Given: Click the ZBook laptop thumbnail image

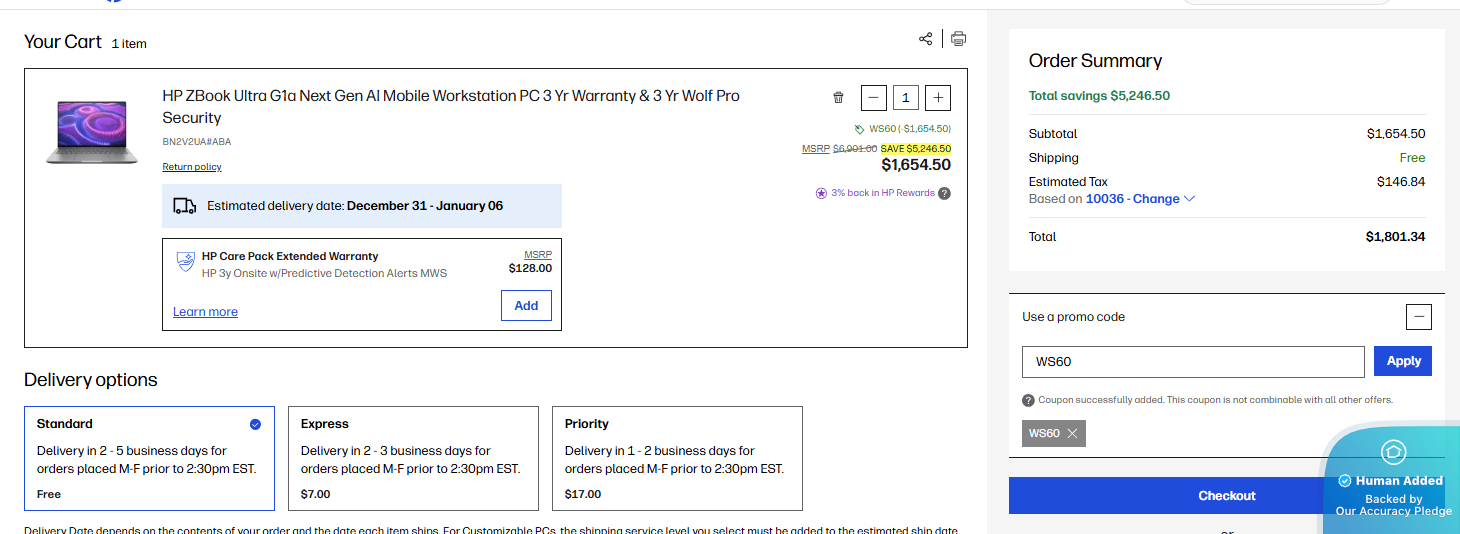Looking at the screenshot, I should tap(91, 130).
